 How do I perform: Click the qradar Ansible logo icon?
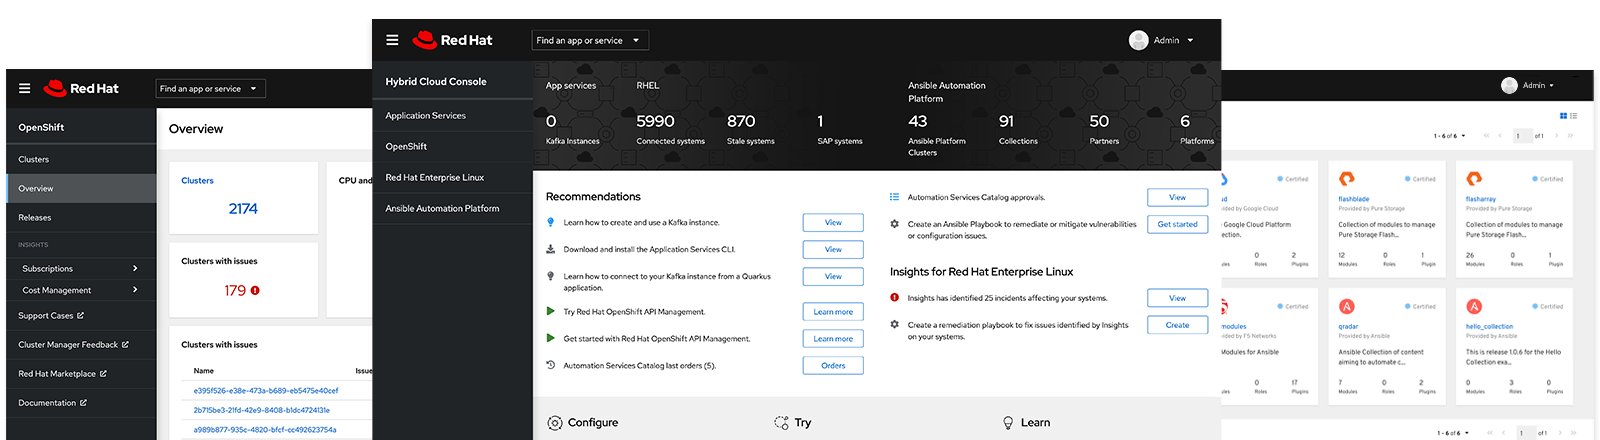[1347, 307]
